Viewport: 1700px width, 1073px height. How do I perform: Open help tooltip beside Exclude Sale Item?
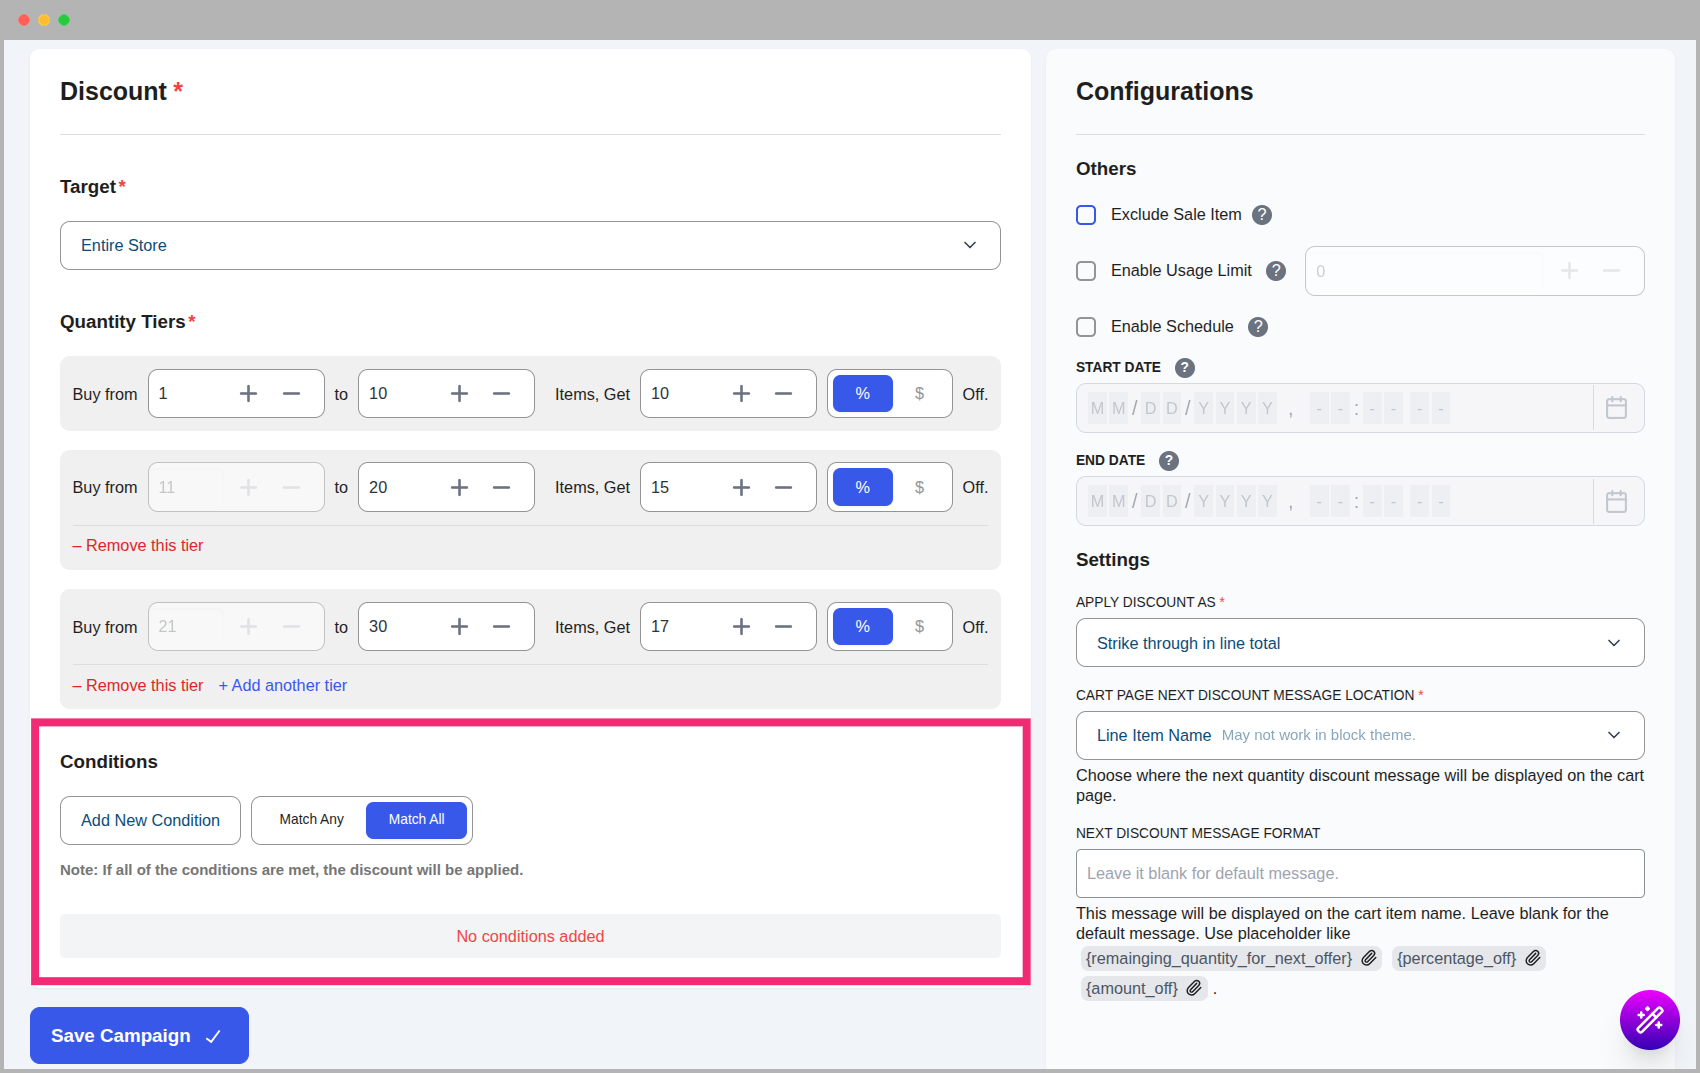coord(1262,214)
